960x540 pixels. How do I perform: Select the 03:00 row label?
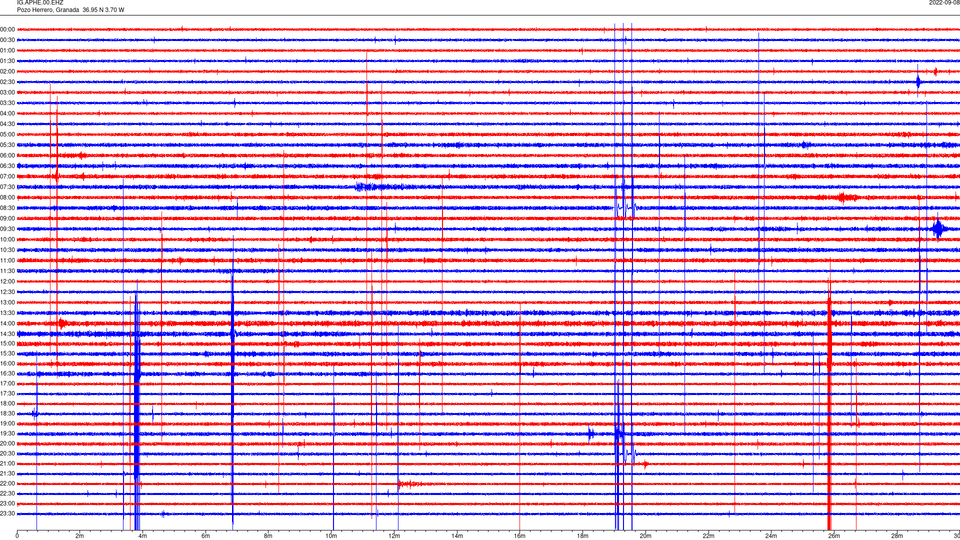[x=7, y=92]
